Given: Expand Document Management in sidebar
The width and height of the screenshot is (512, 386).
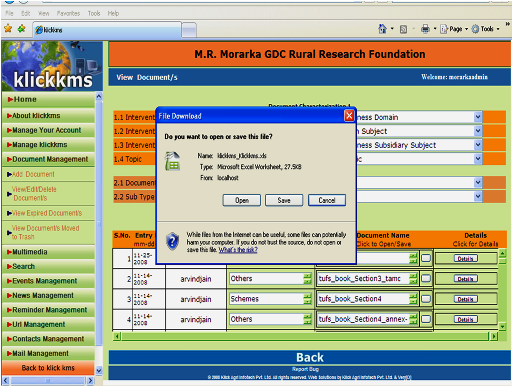Looking at the screenshot, I should (48, 159).
